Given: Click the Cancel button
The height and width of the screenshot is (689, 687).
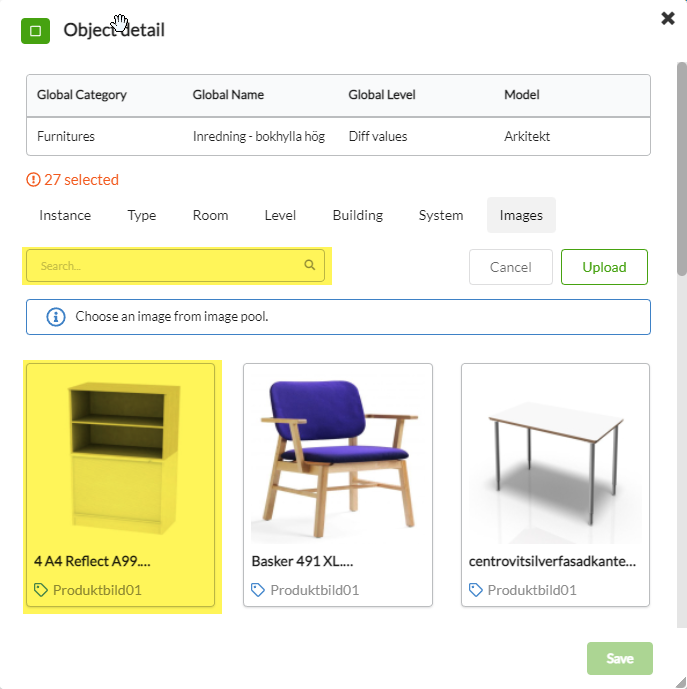Looking at the screenshot, I should 511,267.
